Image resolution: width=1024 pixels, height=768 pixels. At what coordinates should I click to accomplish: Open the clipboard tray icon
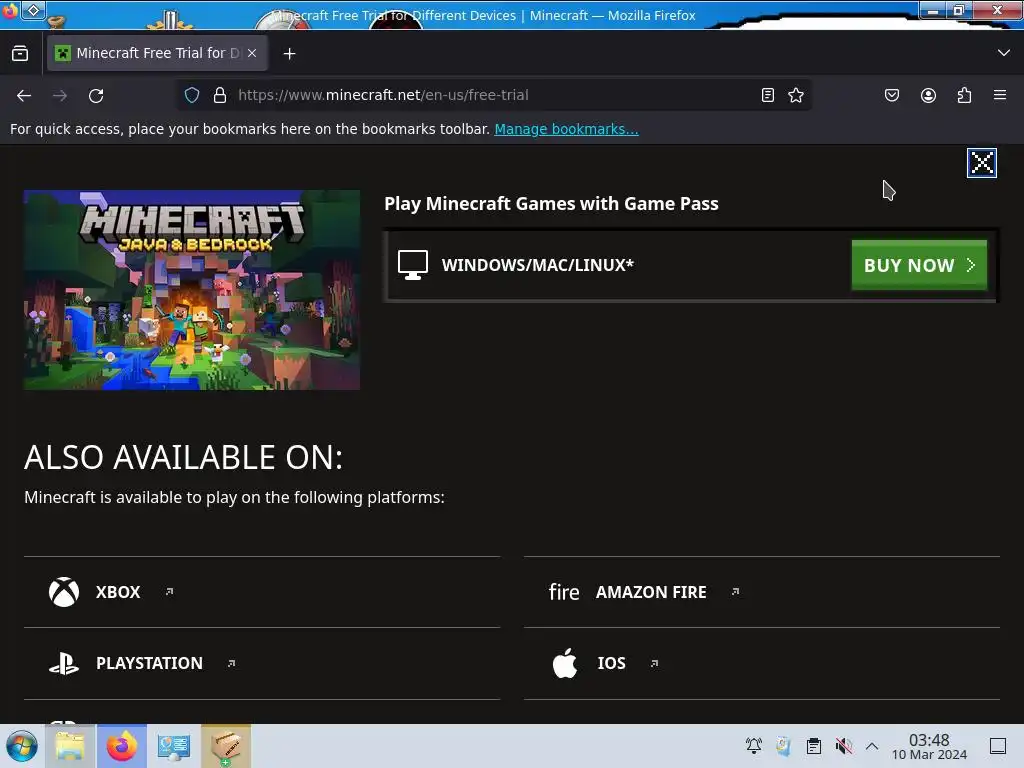click(814, 746)
